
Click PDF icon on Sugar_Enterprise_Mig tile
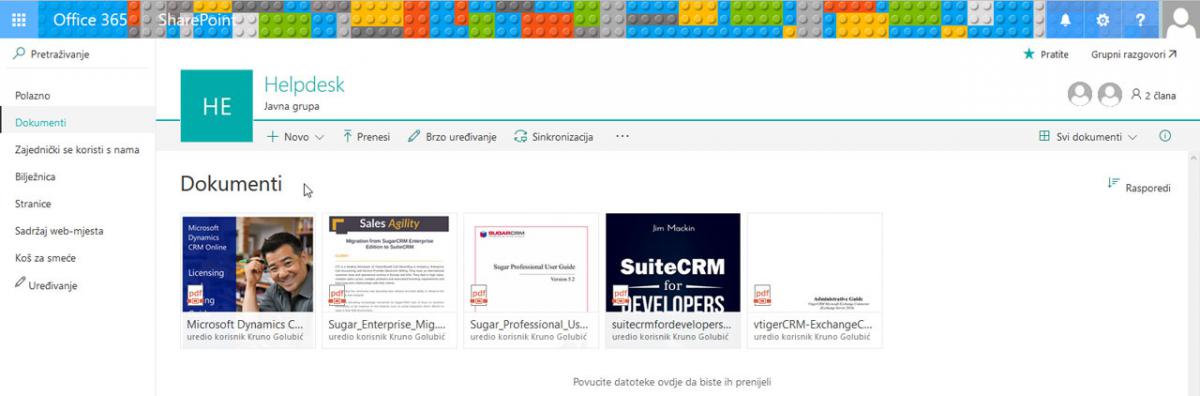pyautogui.click(x=337, y=295)
